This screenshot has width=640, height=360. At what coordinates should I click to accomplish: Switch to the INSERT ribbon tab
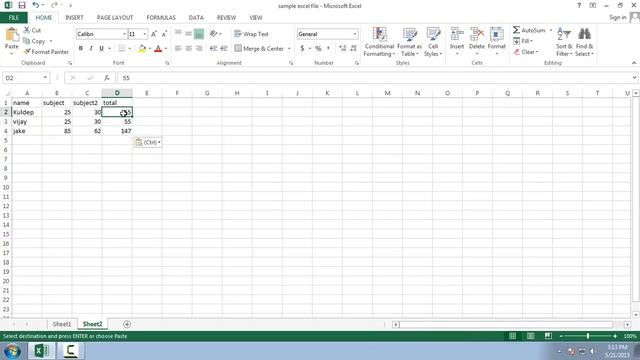tap(74, 18)
